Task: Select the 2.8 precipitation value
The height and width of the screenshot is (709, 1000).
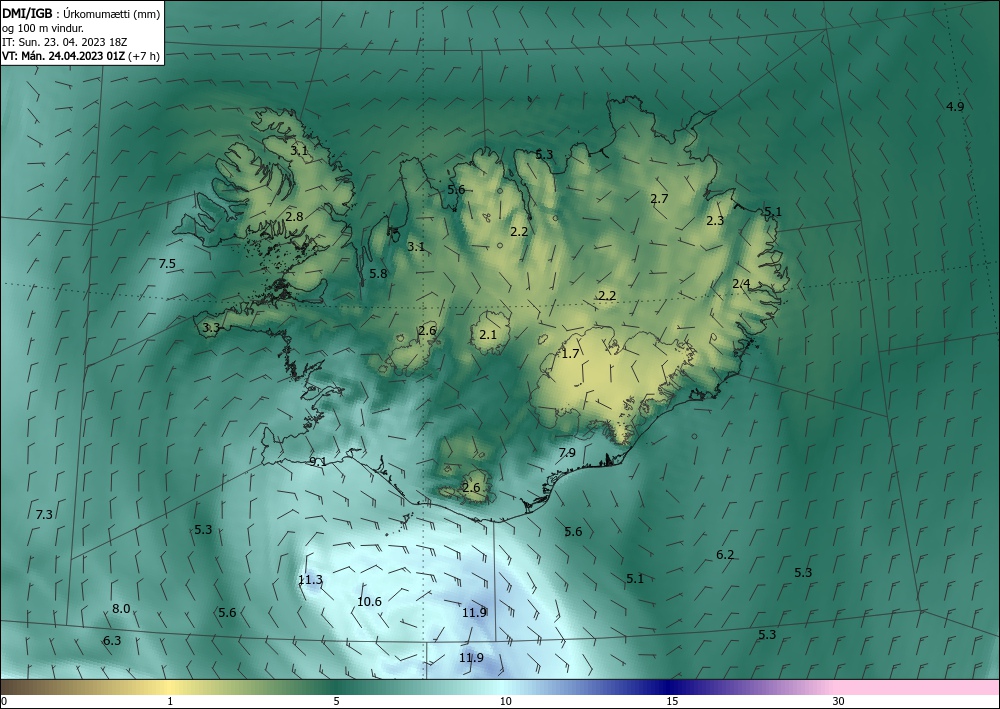Action: [294, 216]
